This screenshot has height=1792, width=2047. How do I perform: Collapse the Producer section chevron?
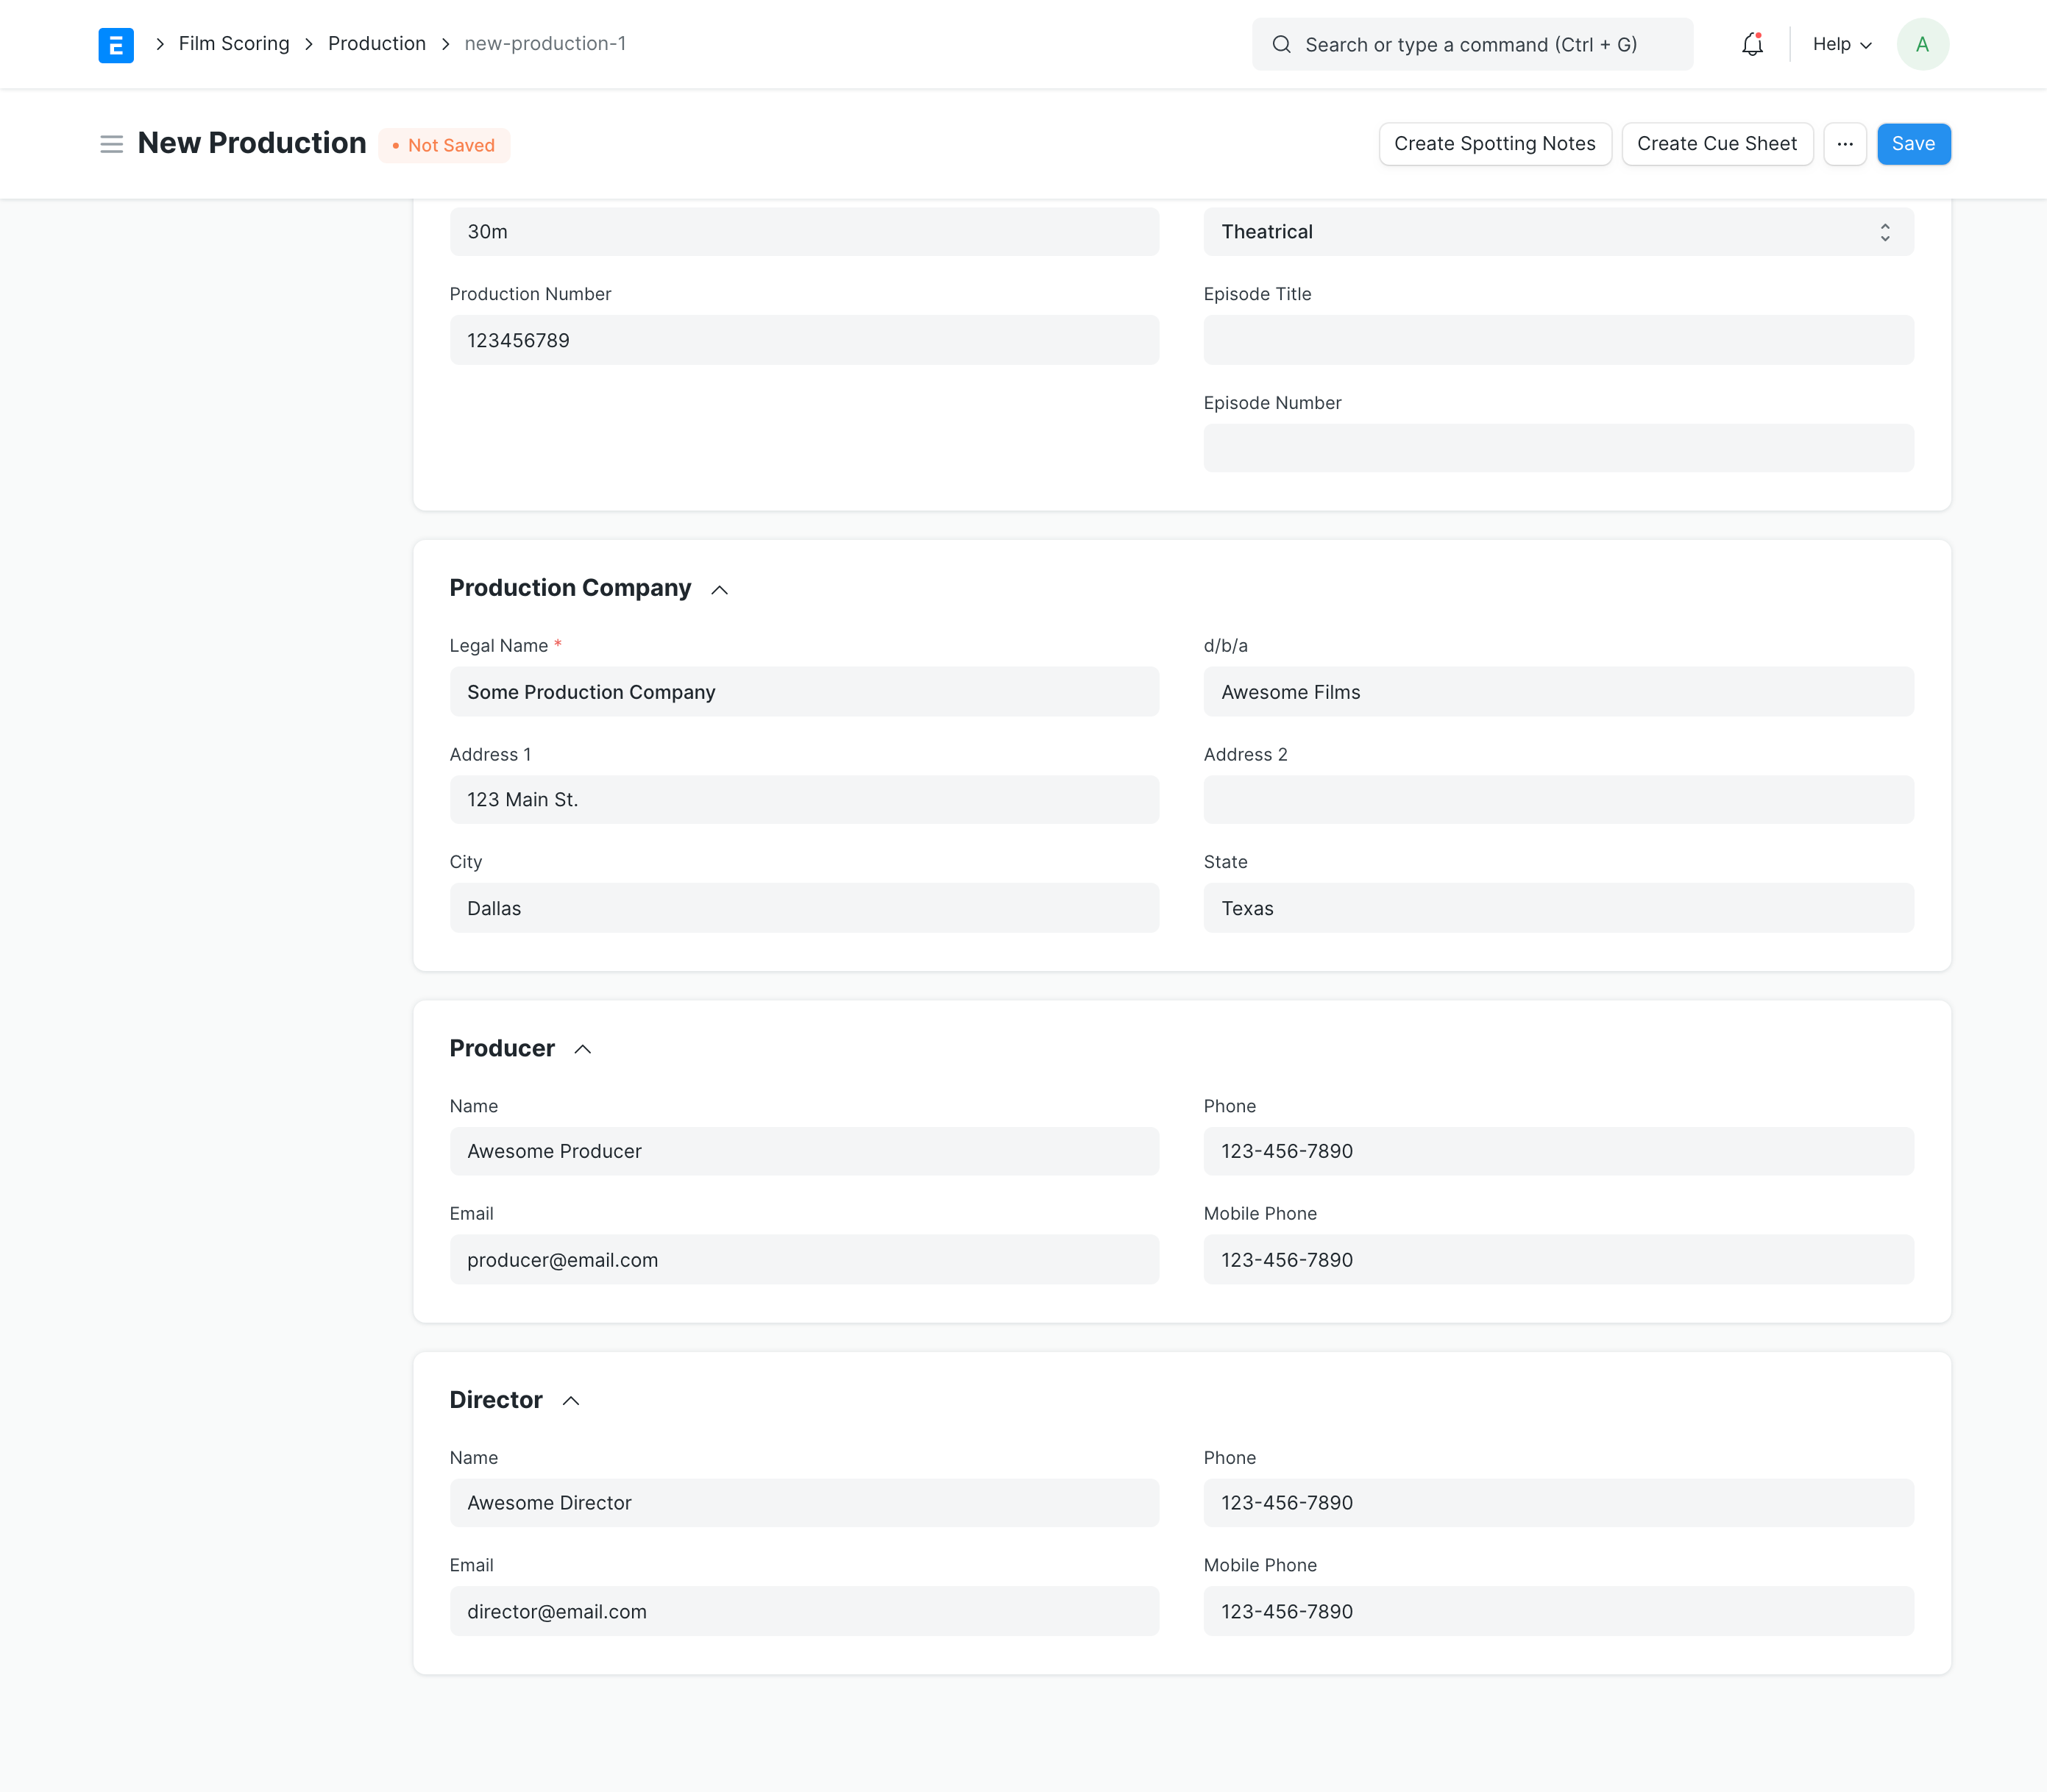point(582,1050)
